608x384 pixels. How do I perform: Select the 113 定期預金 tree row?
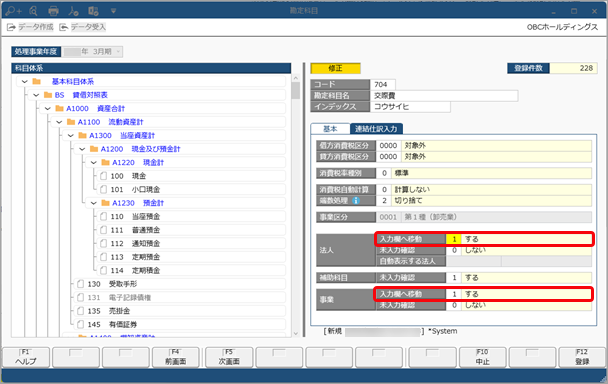click(x=192, y=257)
